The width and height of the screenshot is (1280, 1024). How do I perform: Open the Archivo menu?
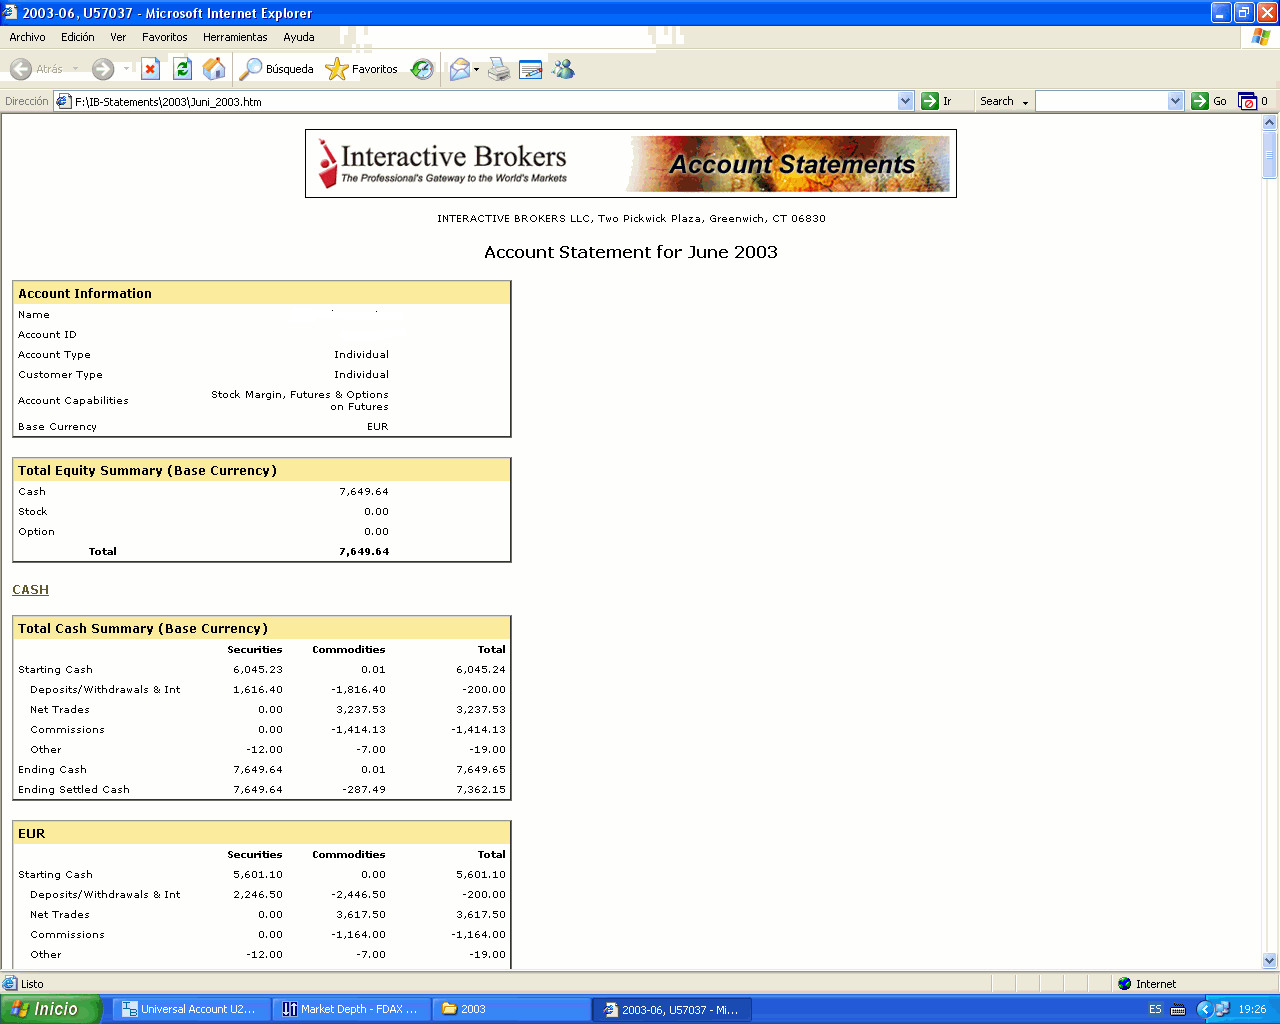[27, 37]
